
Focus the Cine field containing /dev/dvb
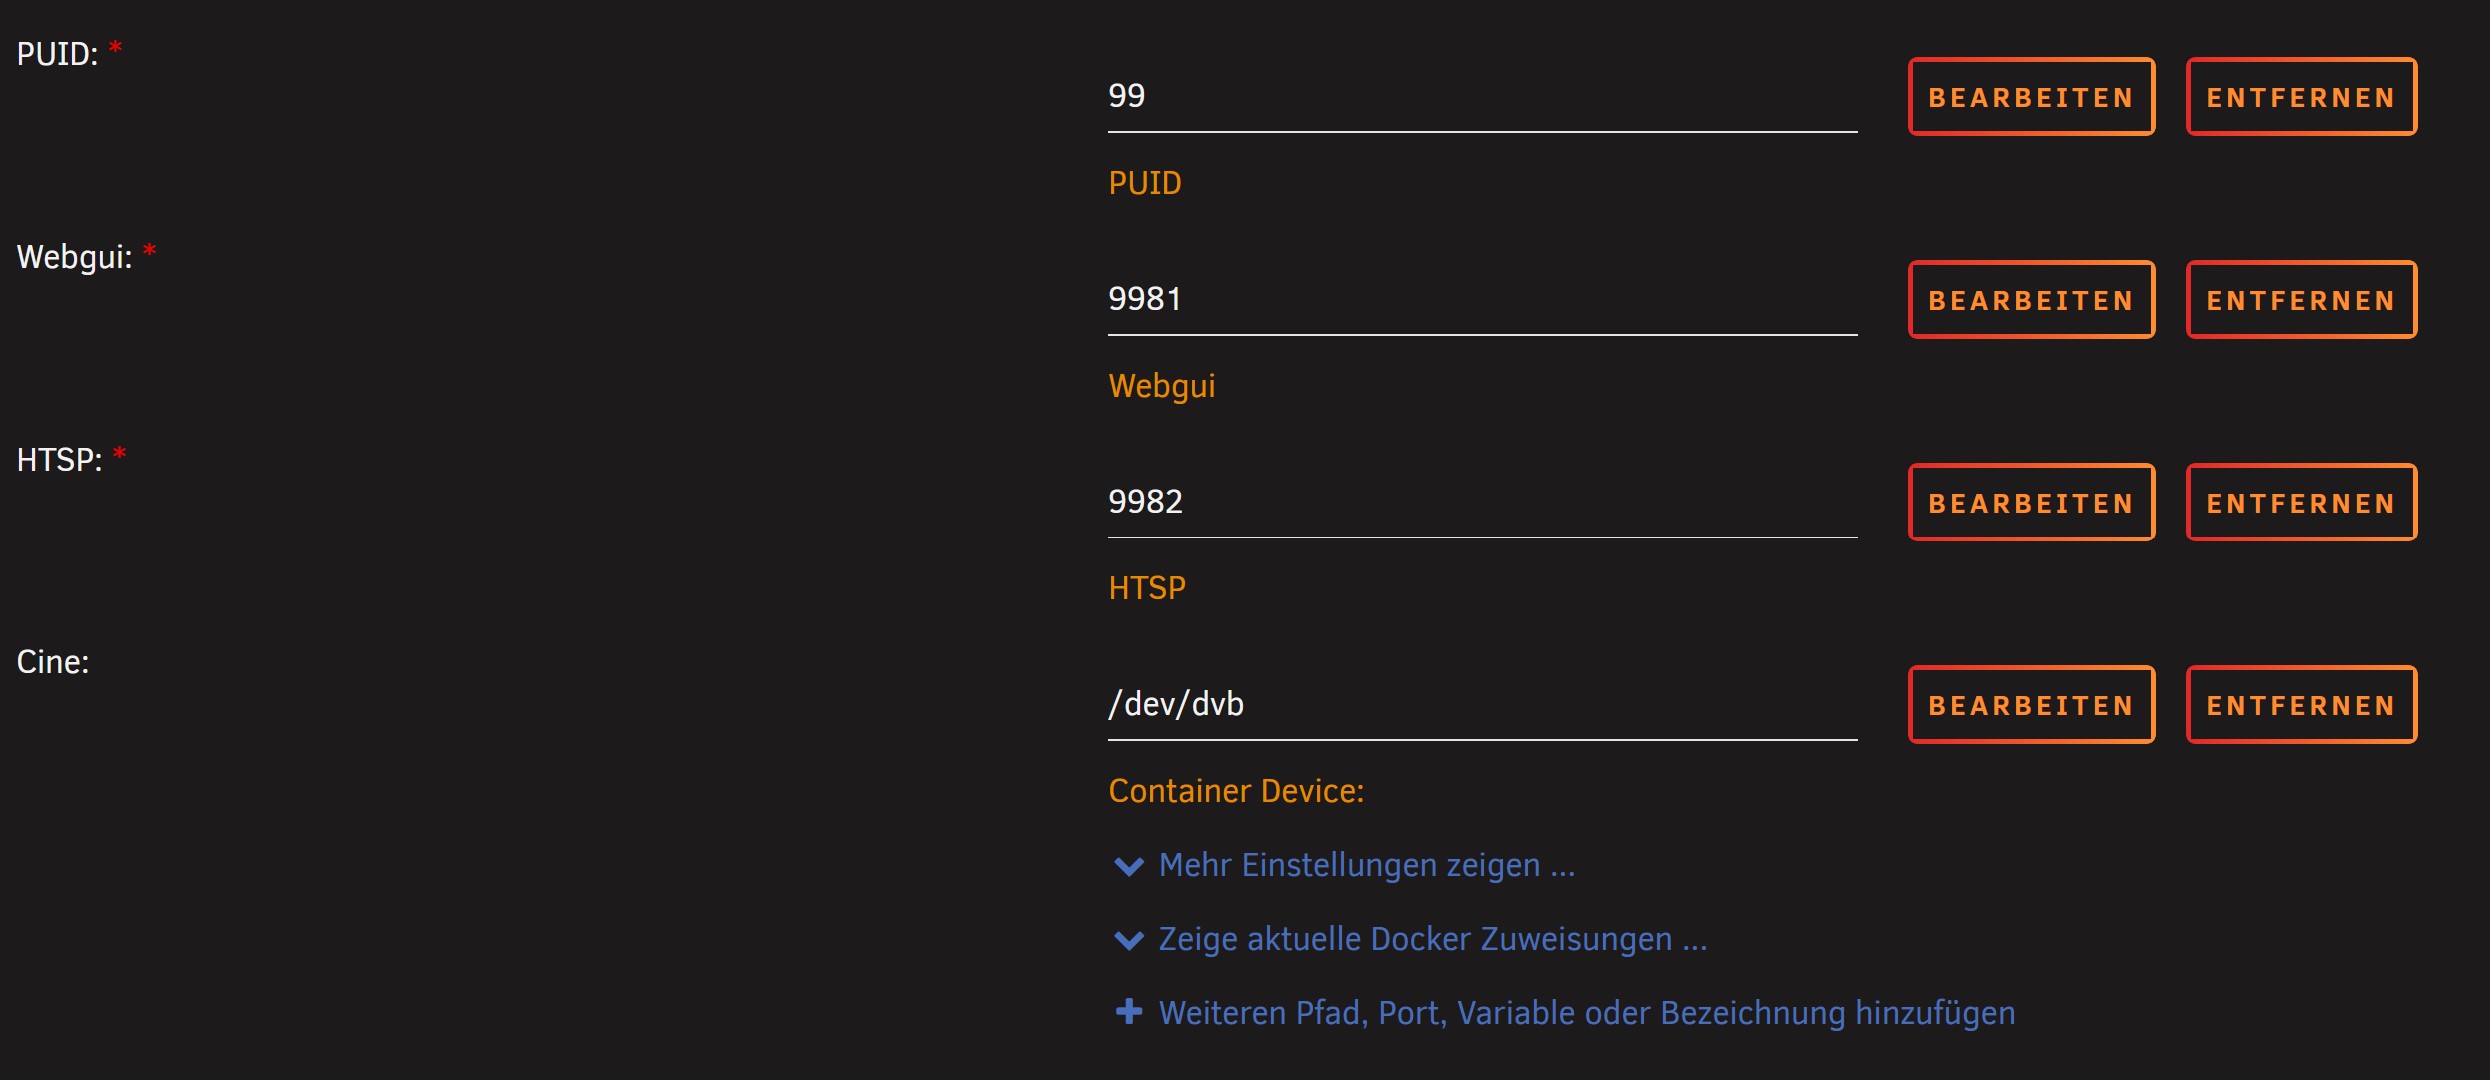1482,705
